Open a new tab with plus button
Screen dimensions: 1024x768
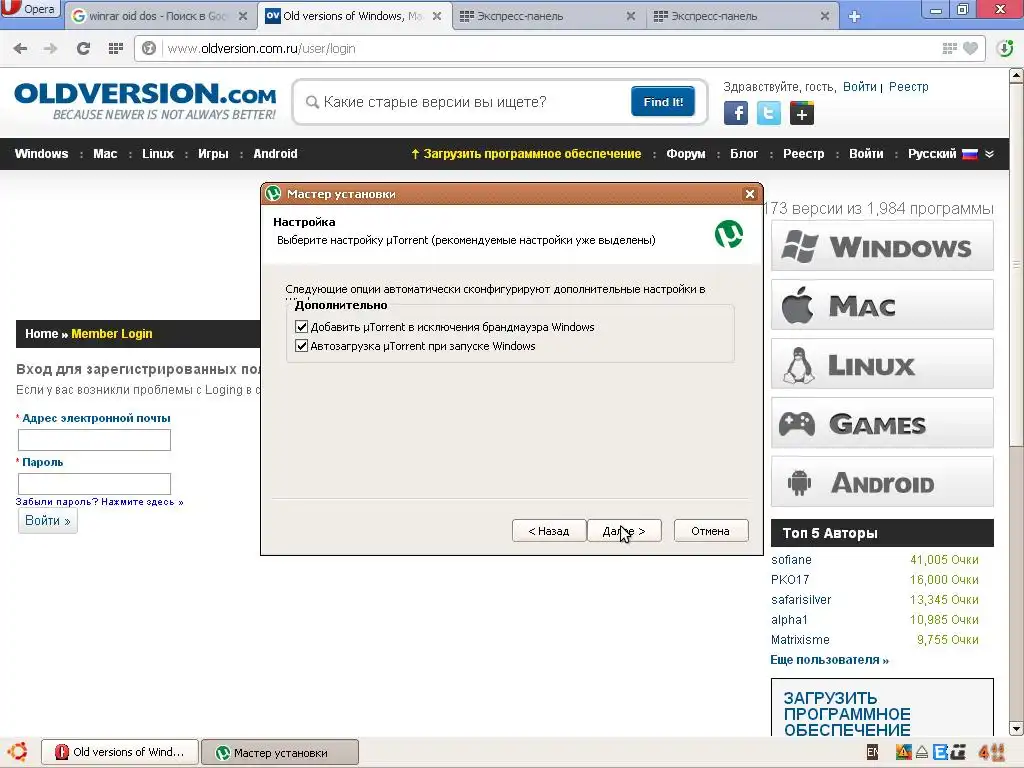[x=854, y=16]
